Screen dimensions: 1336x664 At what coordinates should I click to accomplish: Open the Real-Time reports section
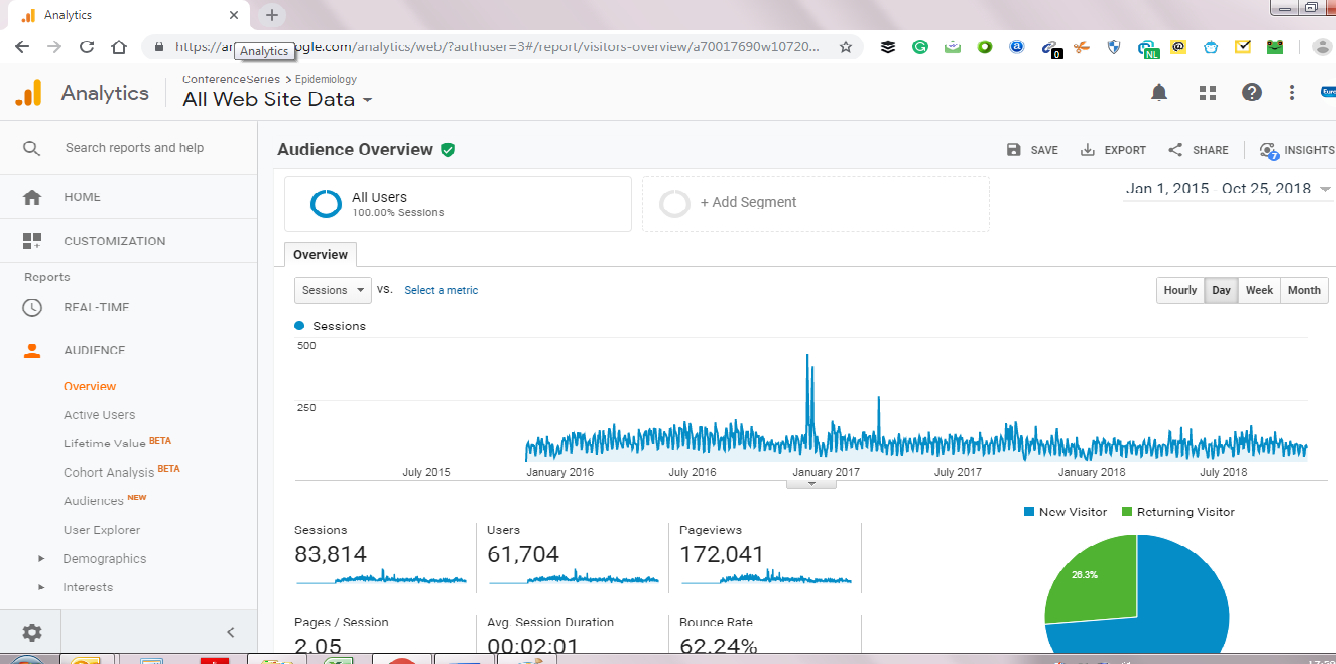(97, 307)
